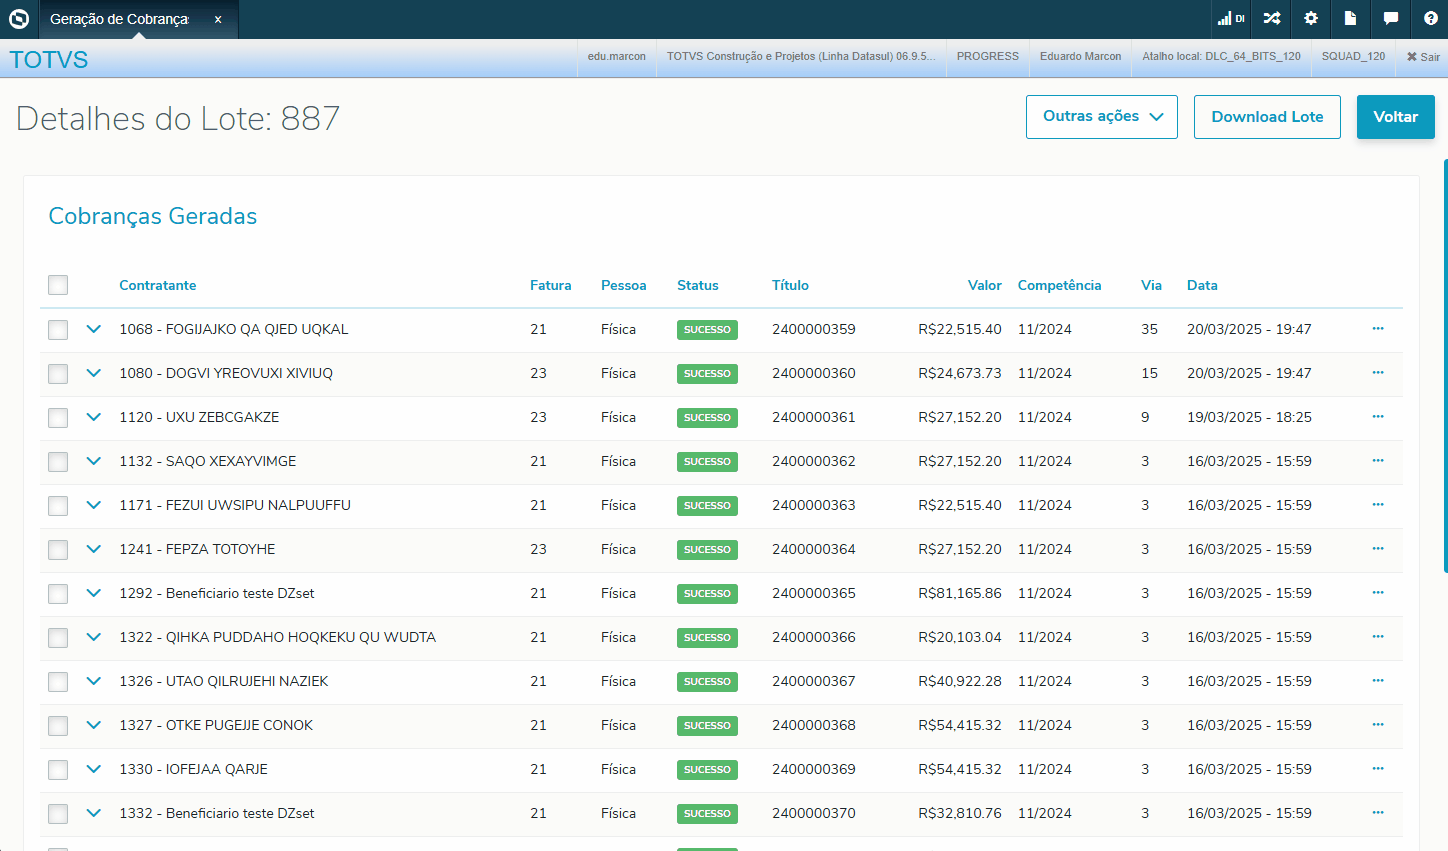Sort by the Contratante column header
The width and height of the screenshot is (1448, 851).
coord(158,285)
